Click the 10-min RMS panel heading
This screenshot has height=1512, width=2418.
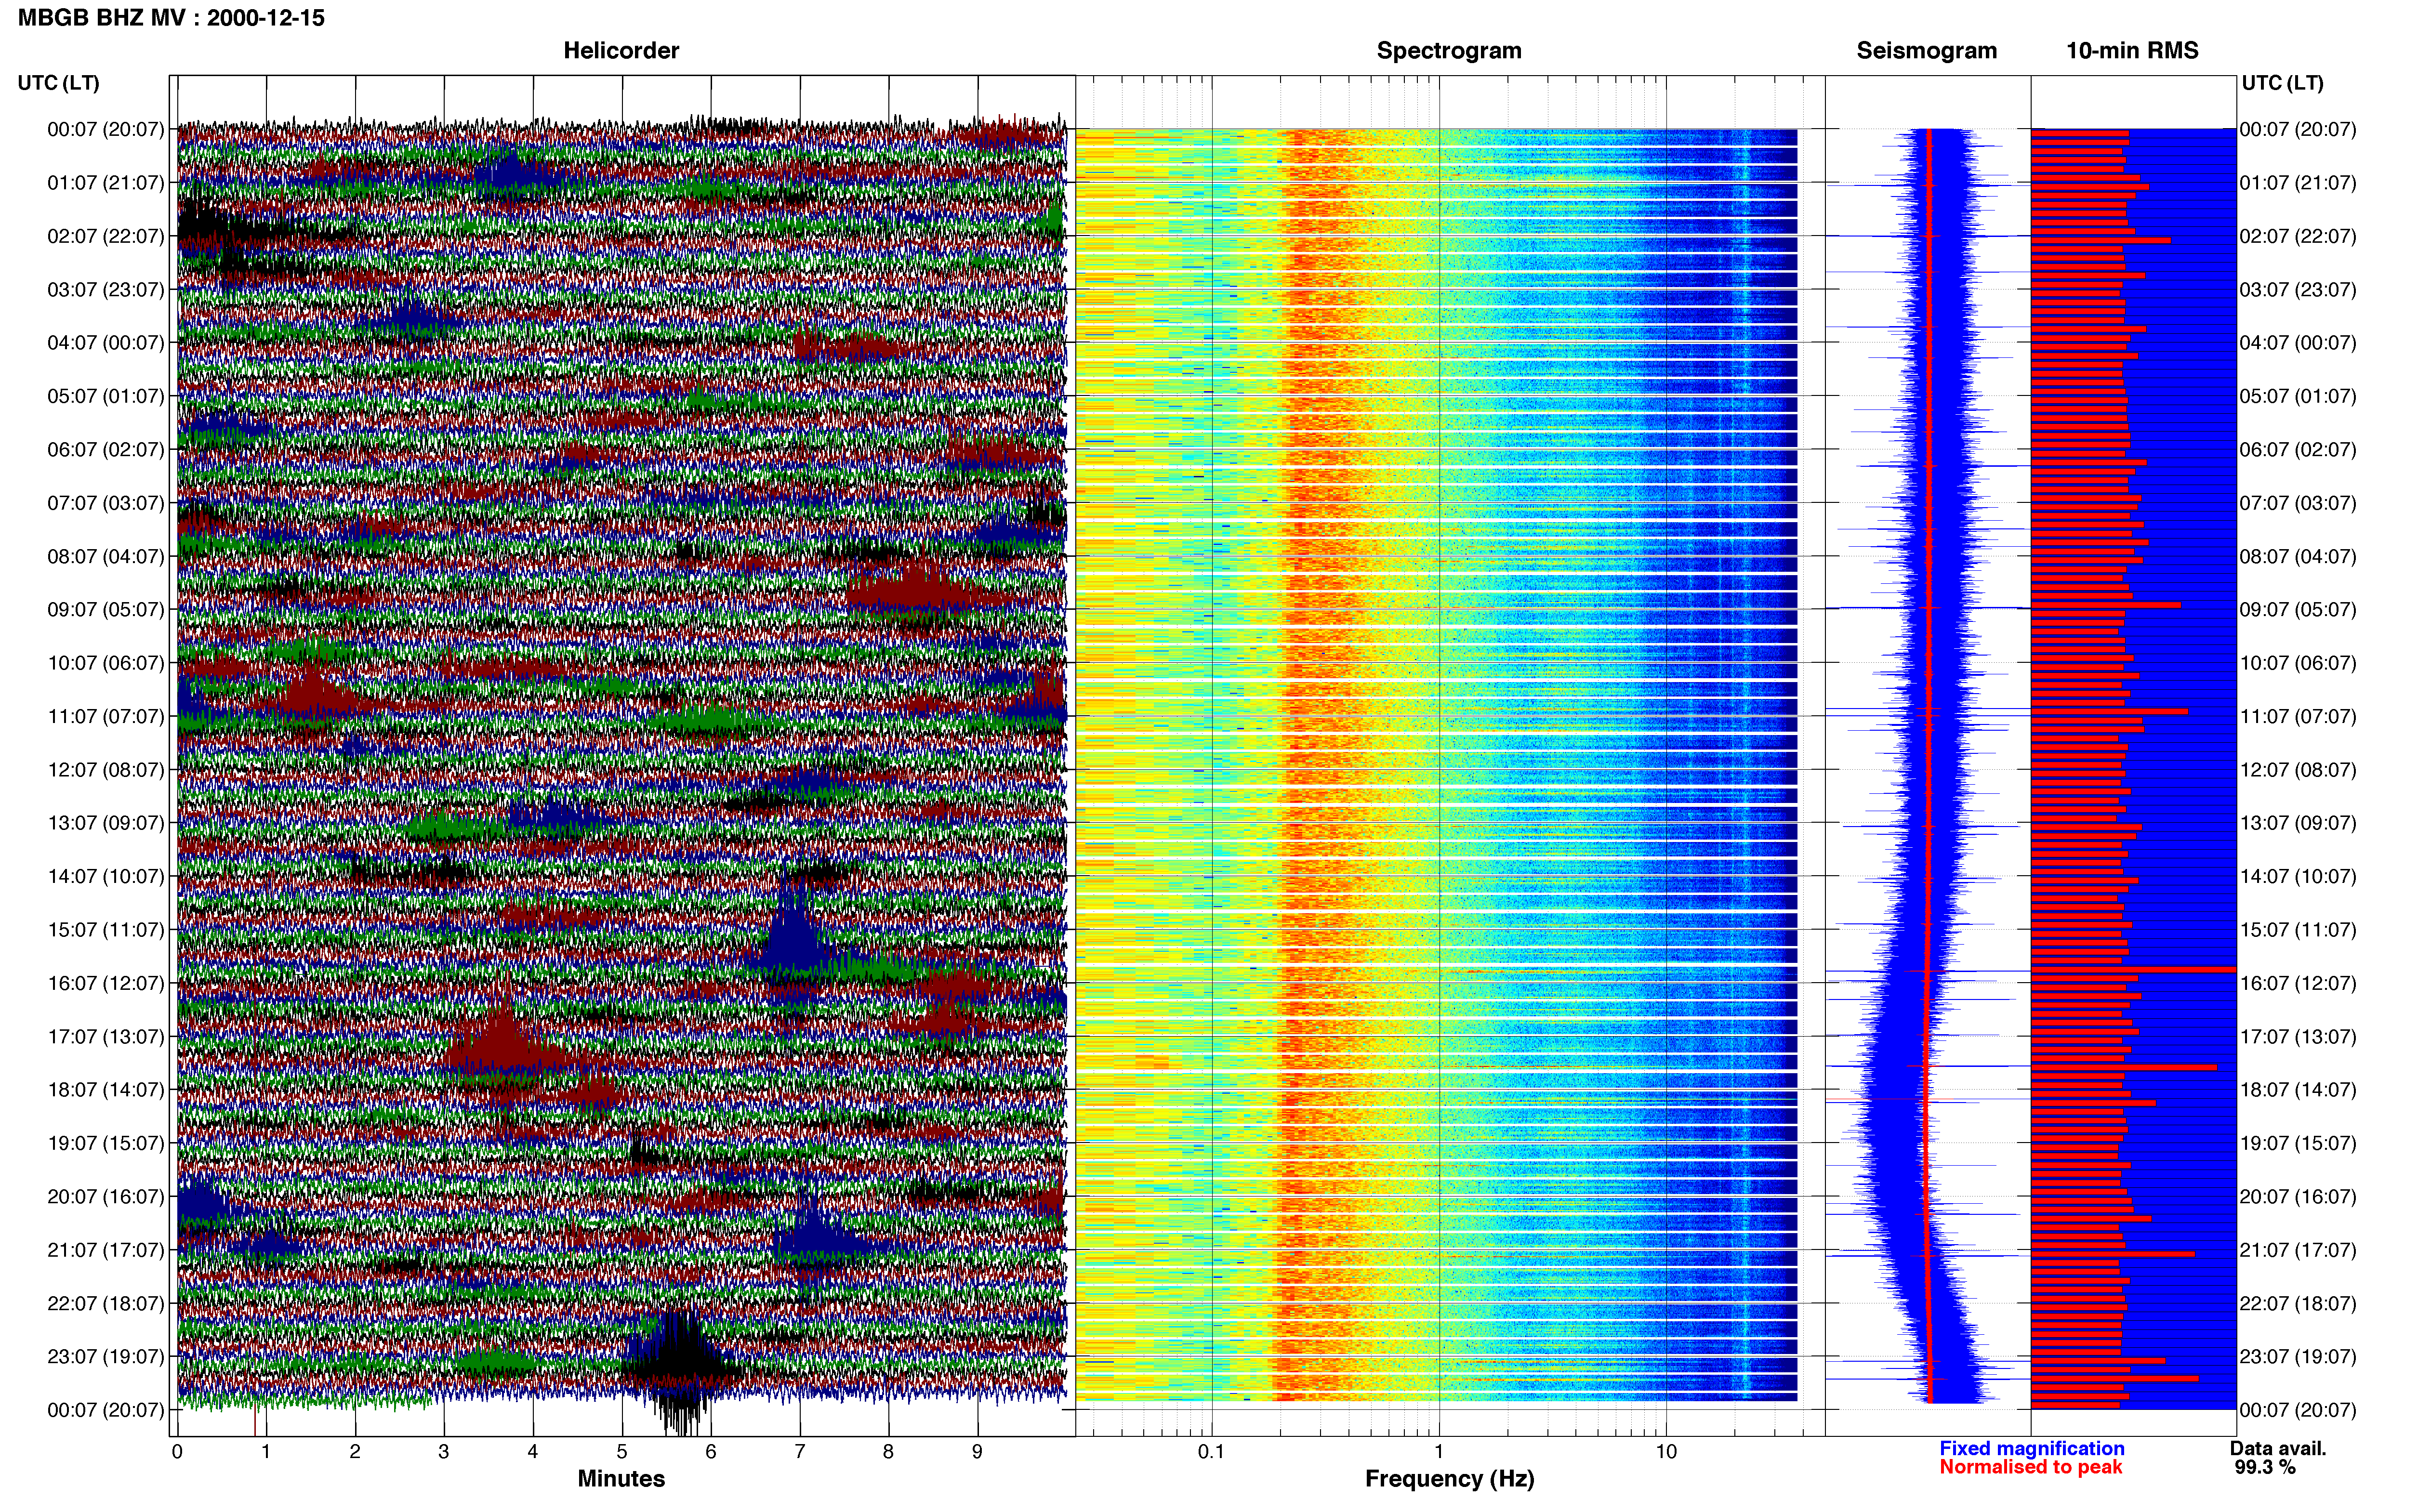click(2132, 51)
